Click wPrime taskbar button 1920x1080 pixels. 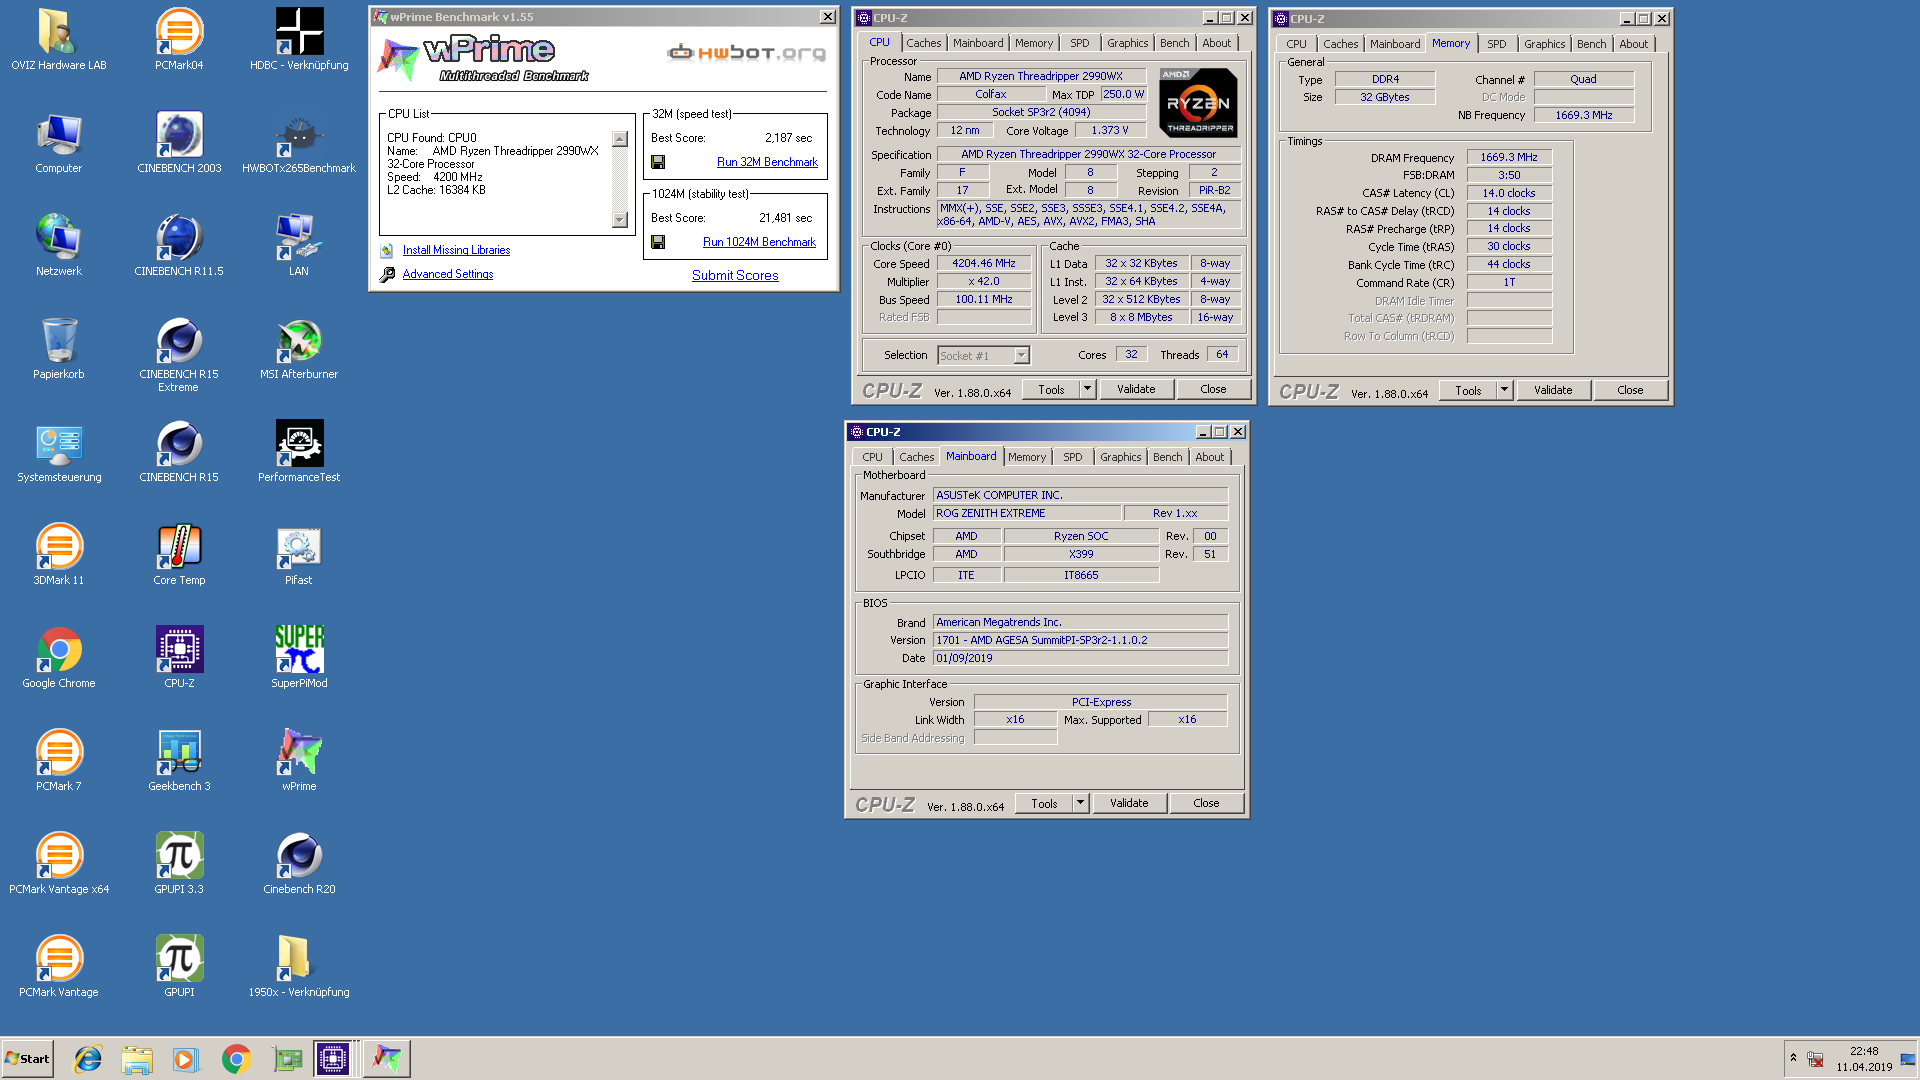(387, 1059)
